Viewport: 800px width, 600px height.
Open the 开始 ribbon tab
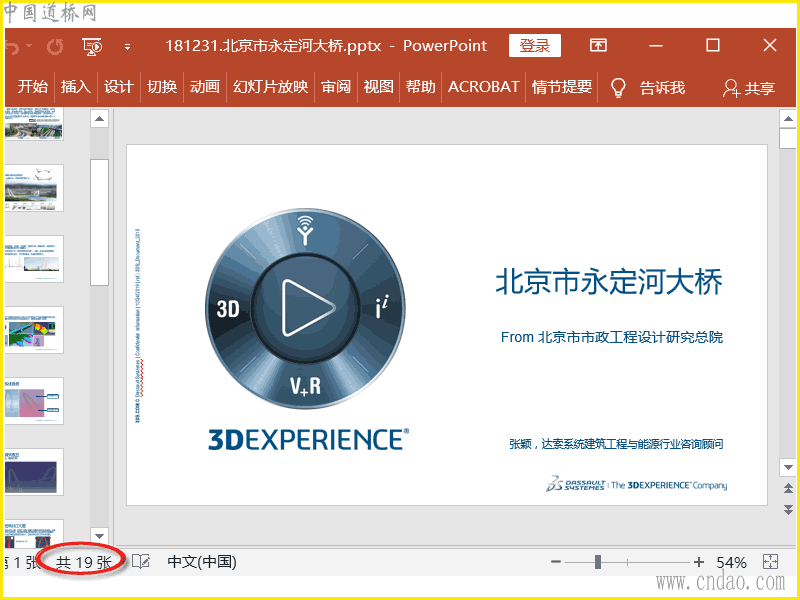tap(33, 87)
